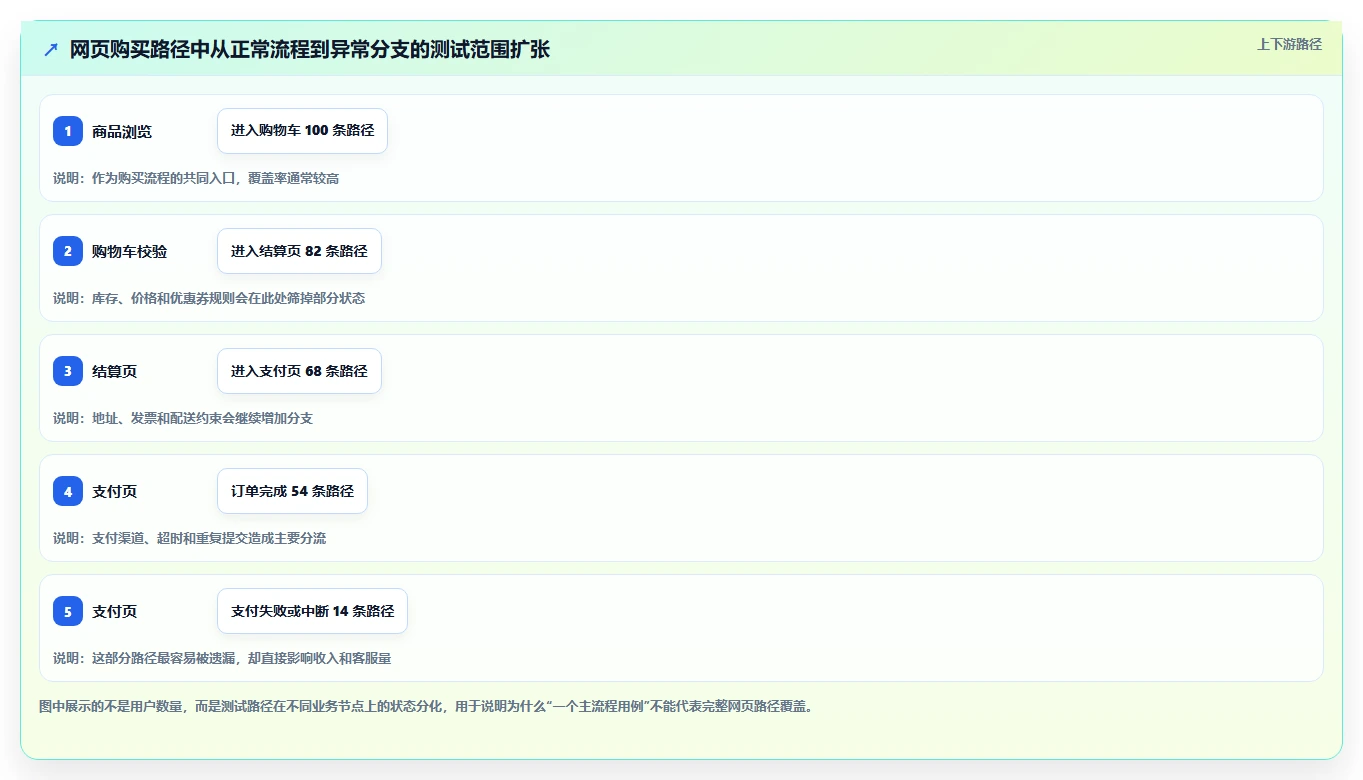1363x780 pixels.
Task: Select the step 1 number badge
Action: pos(68,131)
